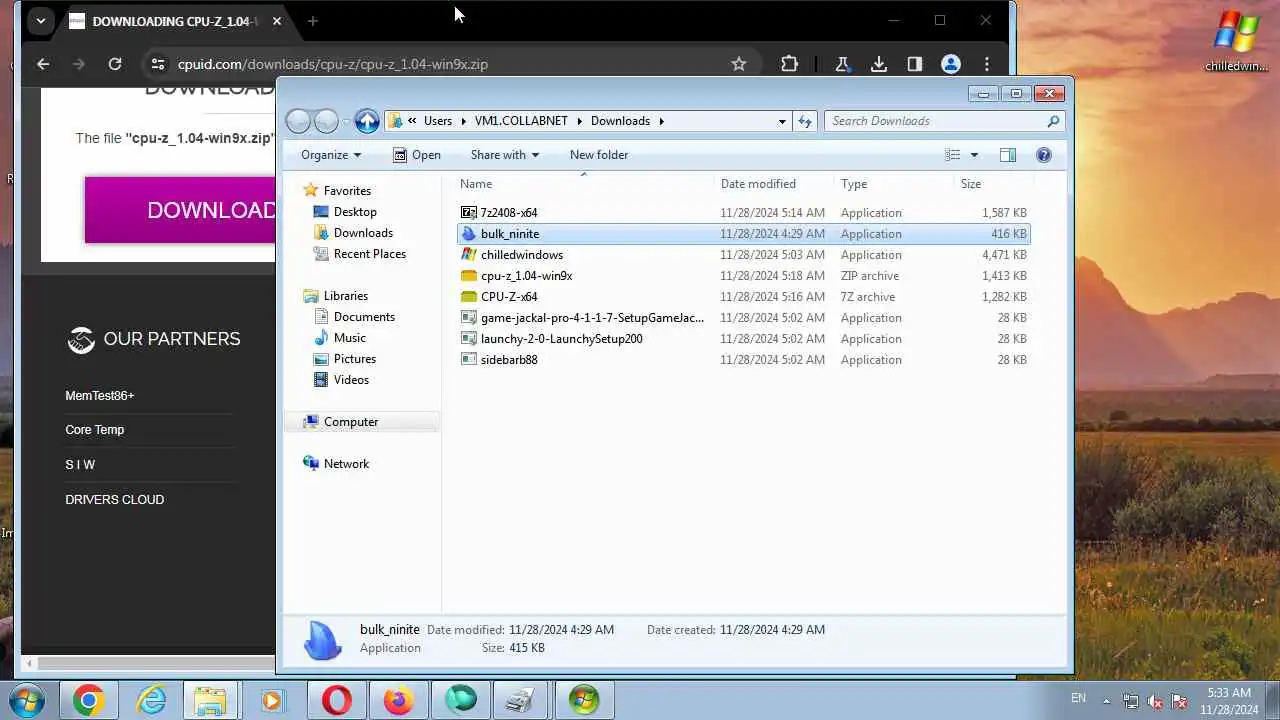The image size is (1280, 720).
Task: Click the Change your view icon
Action: (x=953, y=155)
